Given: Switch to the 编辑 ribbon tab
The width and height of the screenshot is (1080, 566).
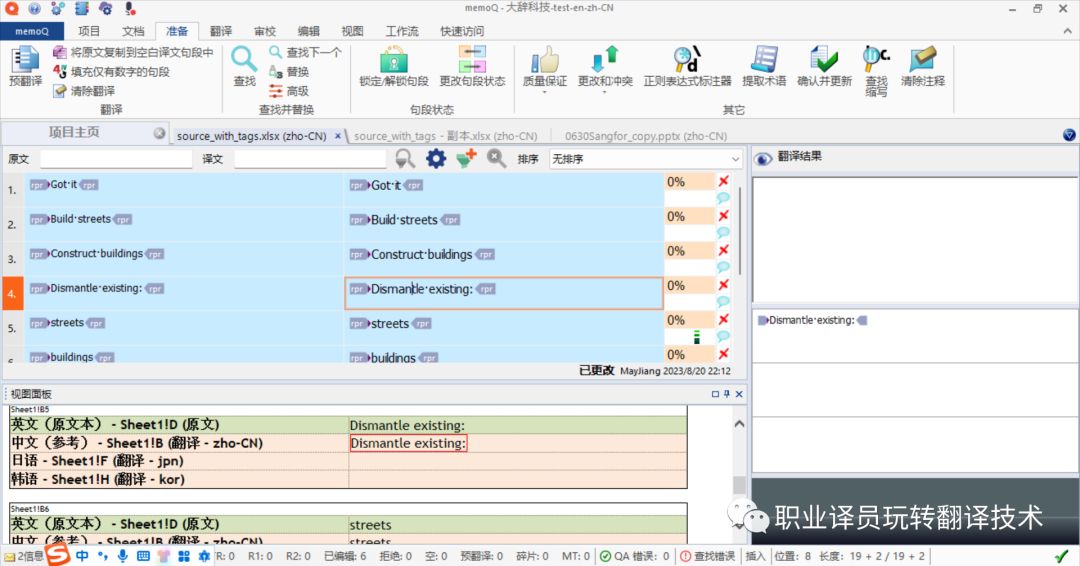Looking at the screenshot, I should 309,31.
